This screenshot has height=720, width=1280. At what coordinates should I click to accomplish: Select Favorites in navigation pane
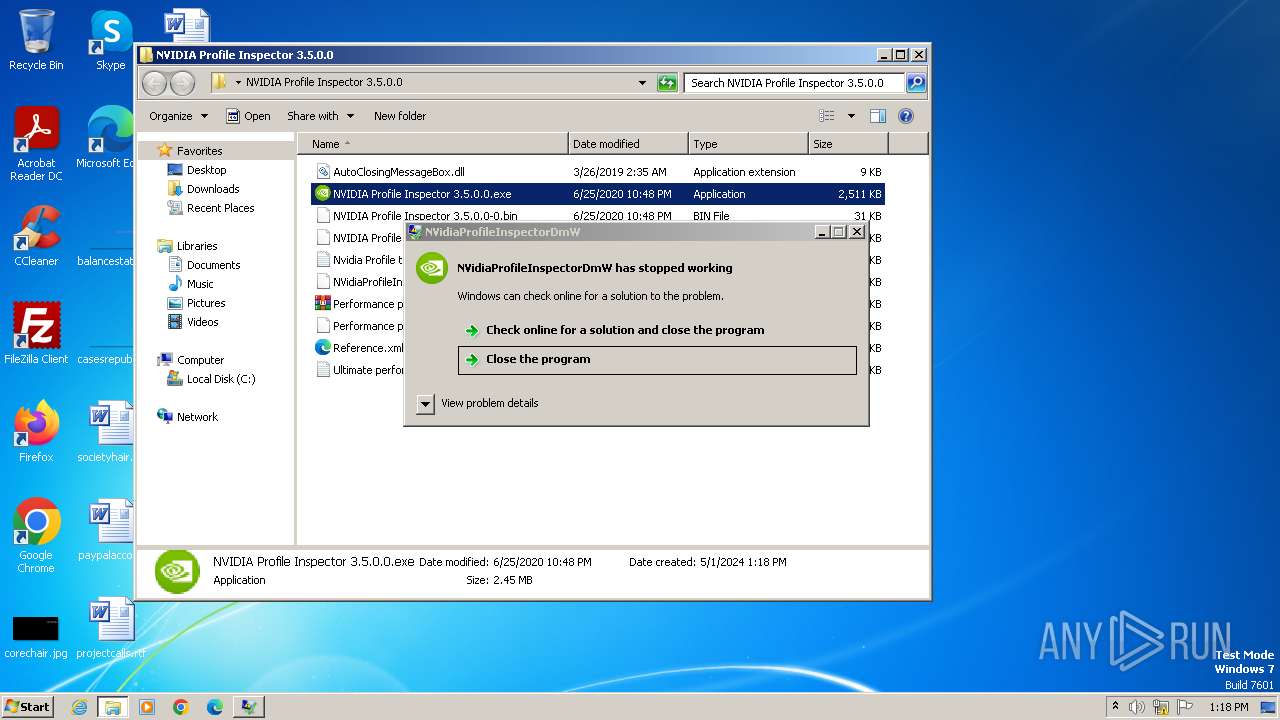[x=200, y=151]
